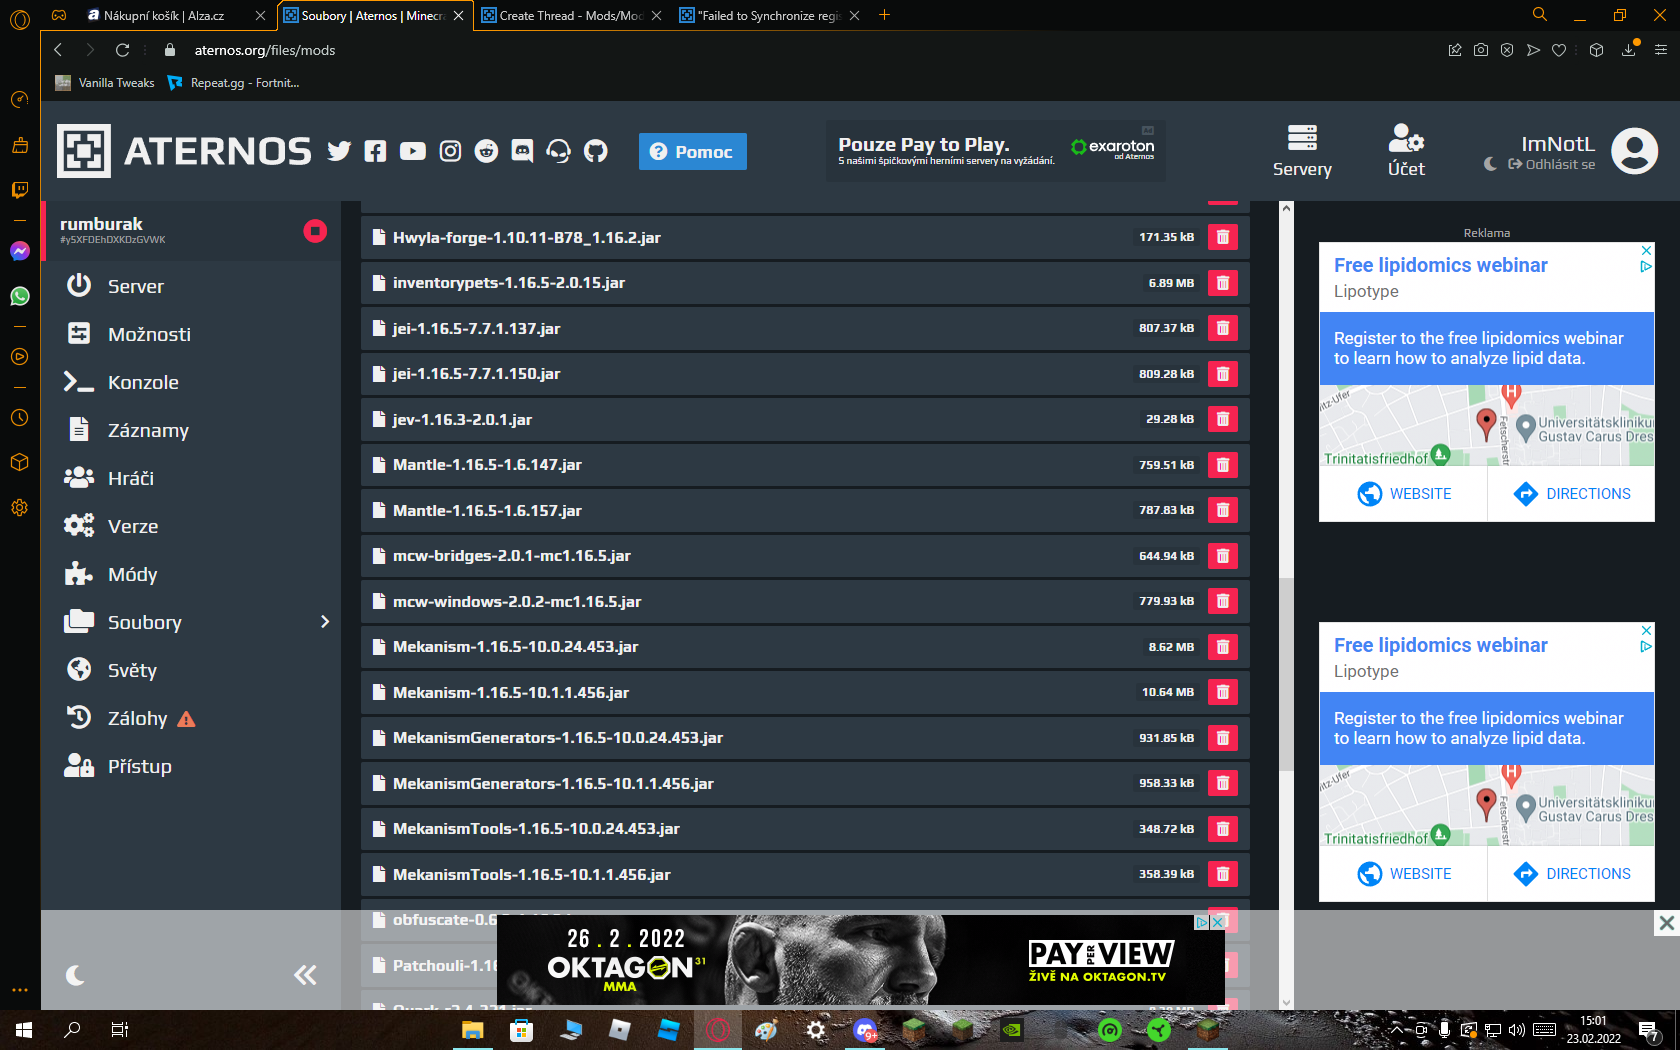Screen dimensions: 1680x1050
Task: Open Aternos GitHub page
Action: coord(596,151)
